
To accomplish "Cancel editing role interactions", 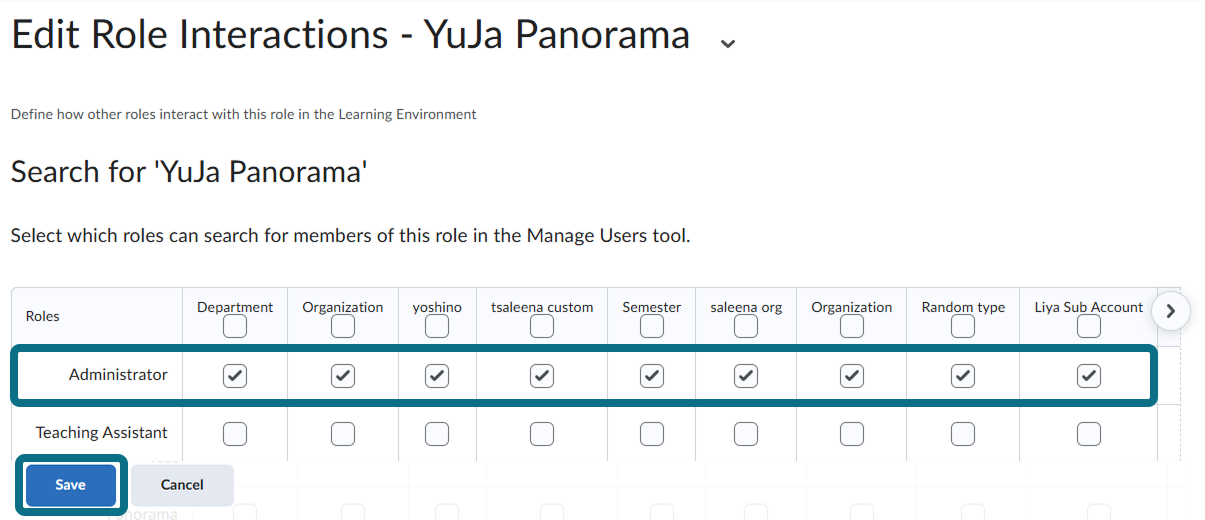I will pos(182,485).
